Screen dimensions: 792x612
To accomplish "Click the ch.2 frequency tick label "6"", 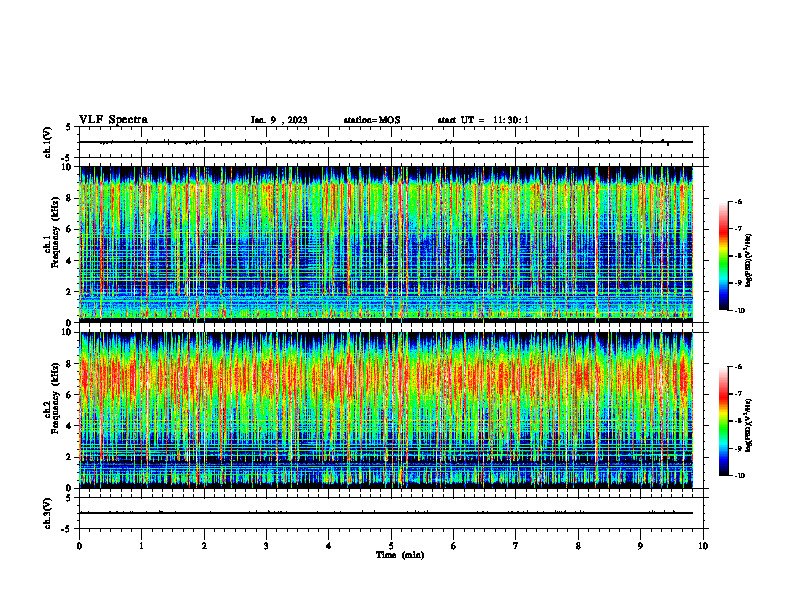I will coord(70,395).
